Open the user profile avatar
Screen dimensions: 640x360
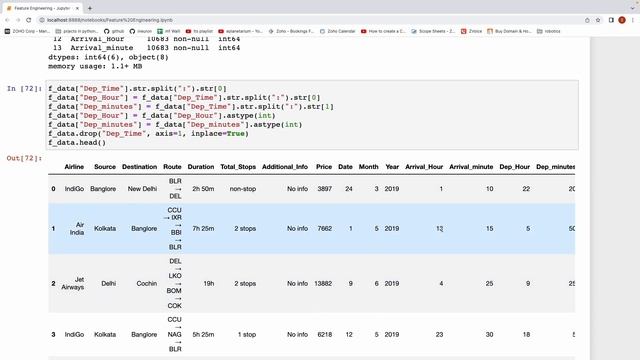(622, 20)
